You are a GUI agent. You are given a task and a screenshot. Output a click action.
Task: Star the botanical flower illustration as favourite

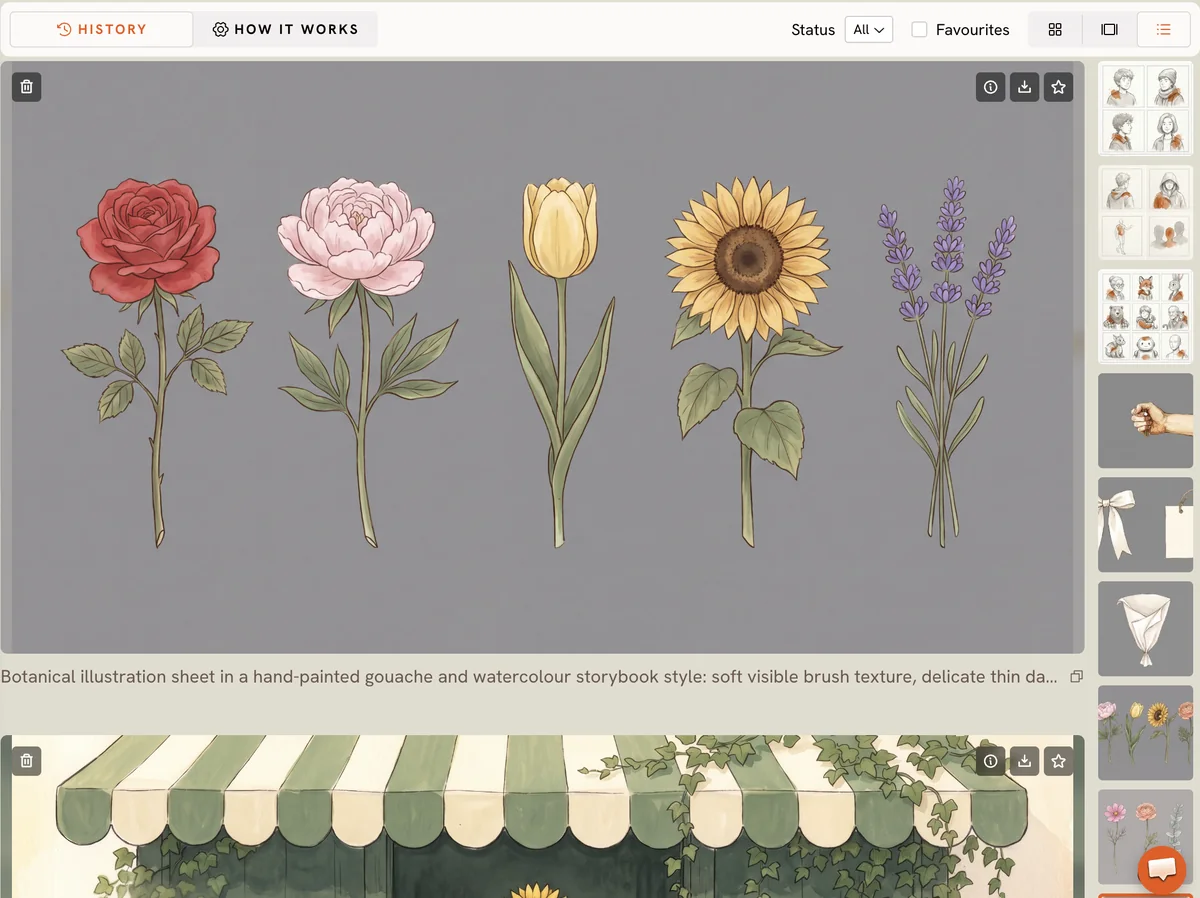pyautogui.click(x=1058, y=87)
